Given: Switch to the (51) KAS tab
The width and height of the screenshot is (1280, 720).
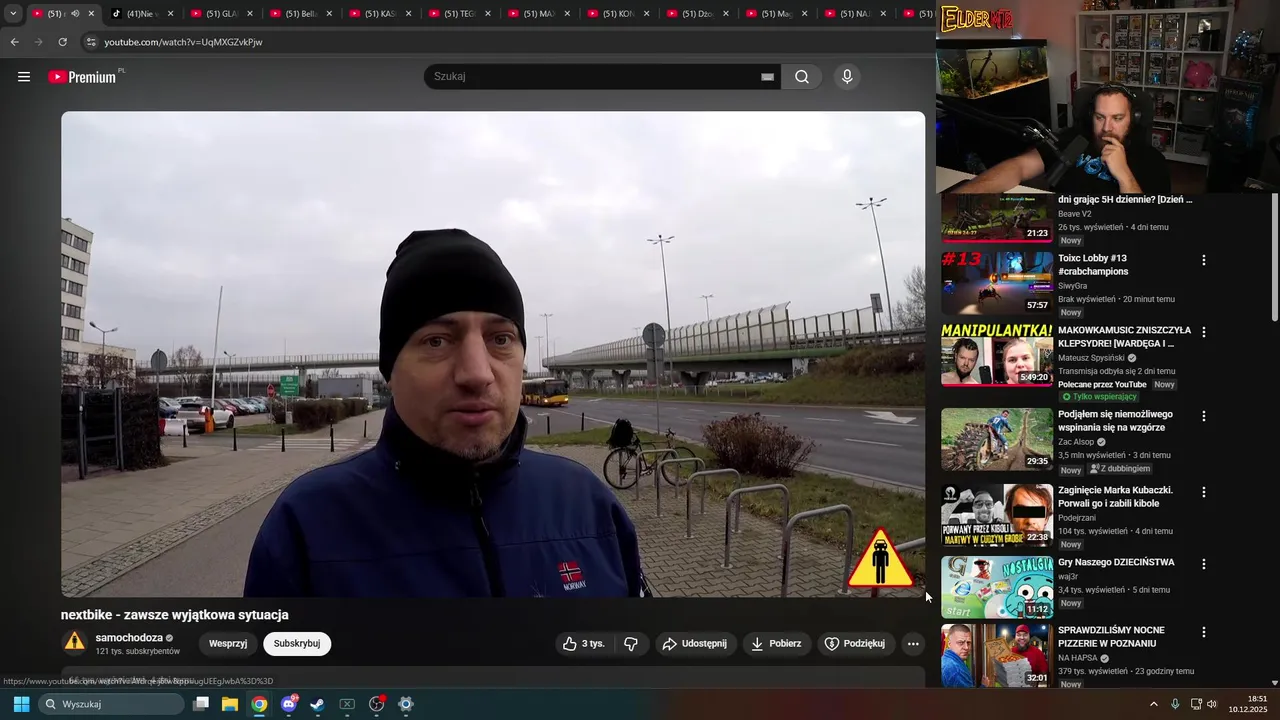Looking at the screenshot, I should pyautogui.click(x=380, y=14).
